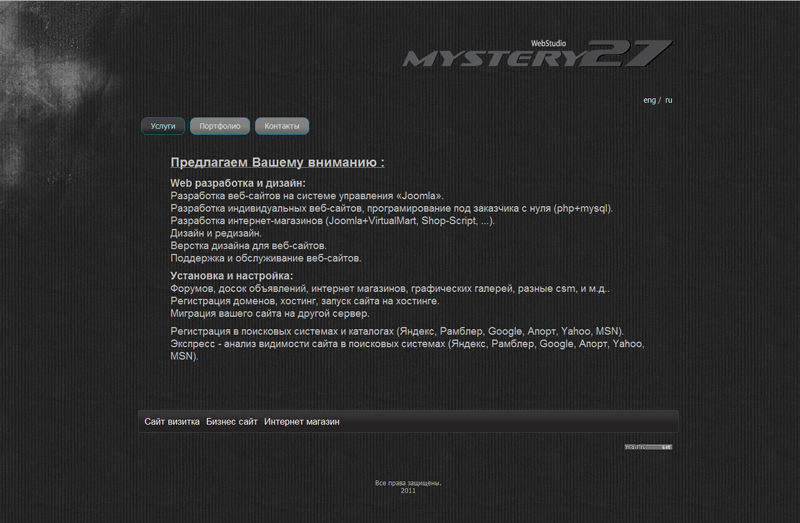The width and height of the screenshot is (800, 523).
Task: Click the heading Предлагаем Вашему вниманию
Action: (277, 162)
